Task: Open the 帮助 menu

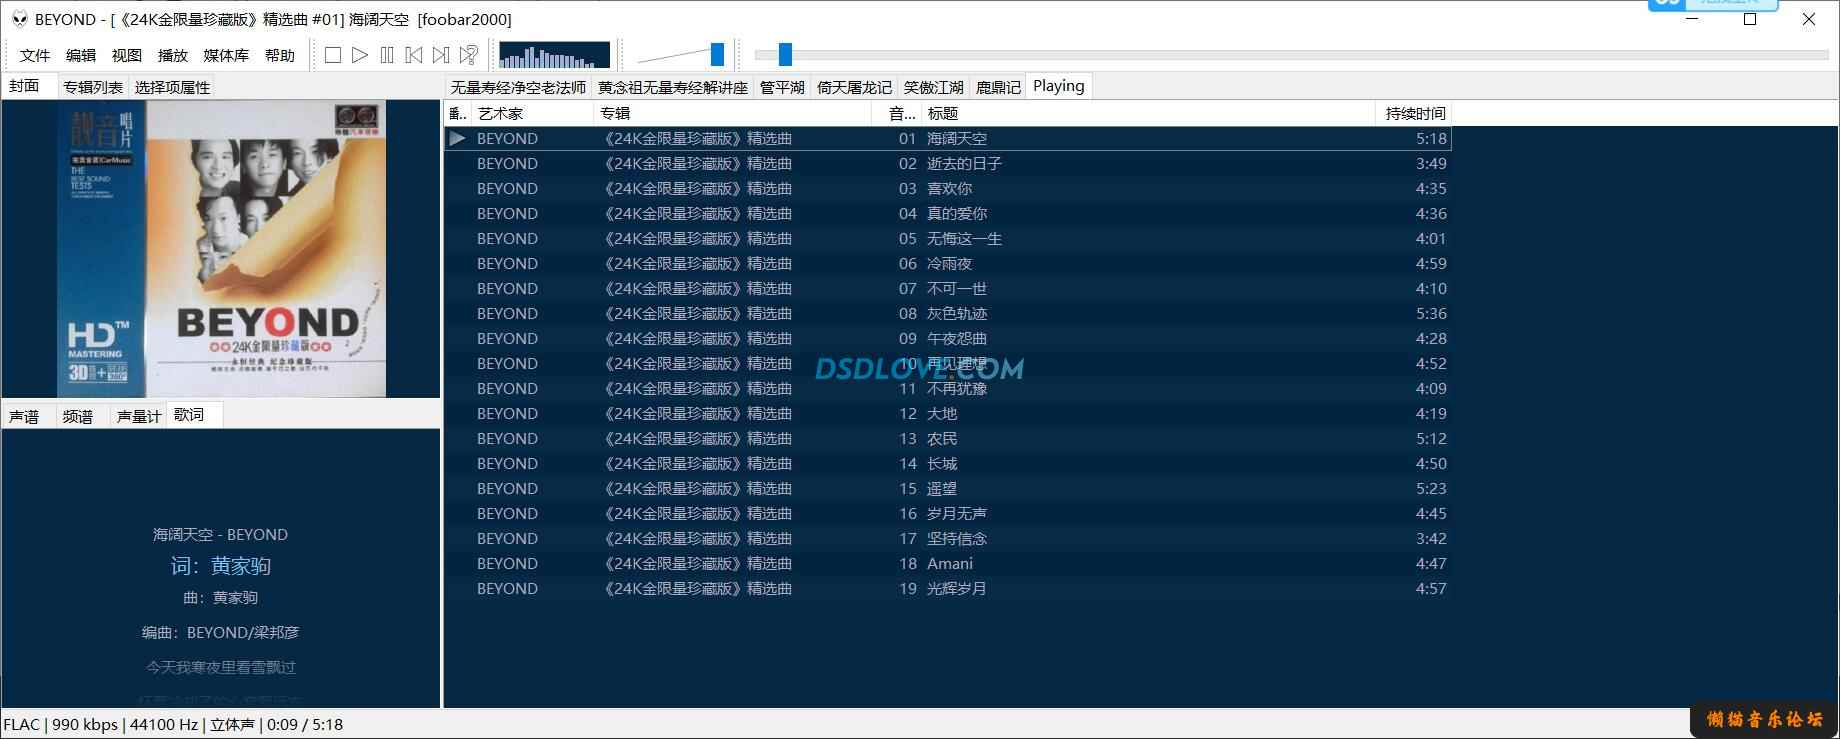Action: 280,55
